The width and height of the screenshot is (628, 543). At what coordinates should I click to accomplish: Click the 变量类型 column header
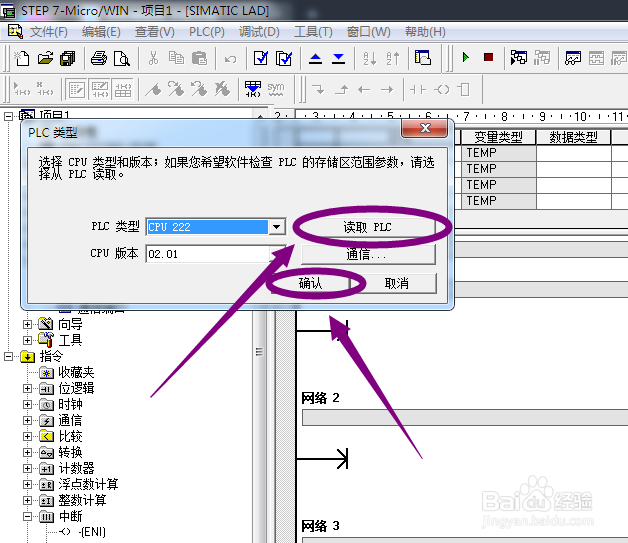498,137
